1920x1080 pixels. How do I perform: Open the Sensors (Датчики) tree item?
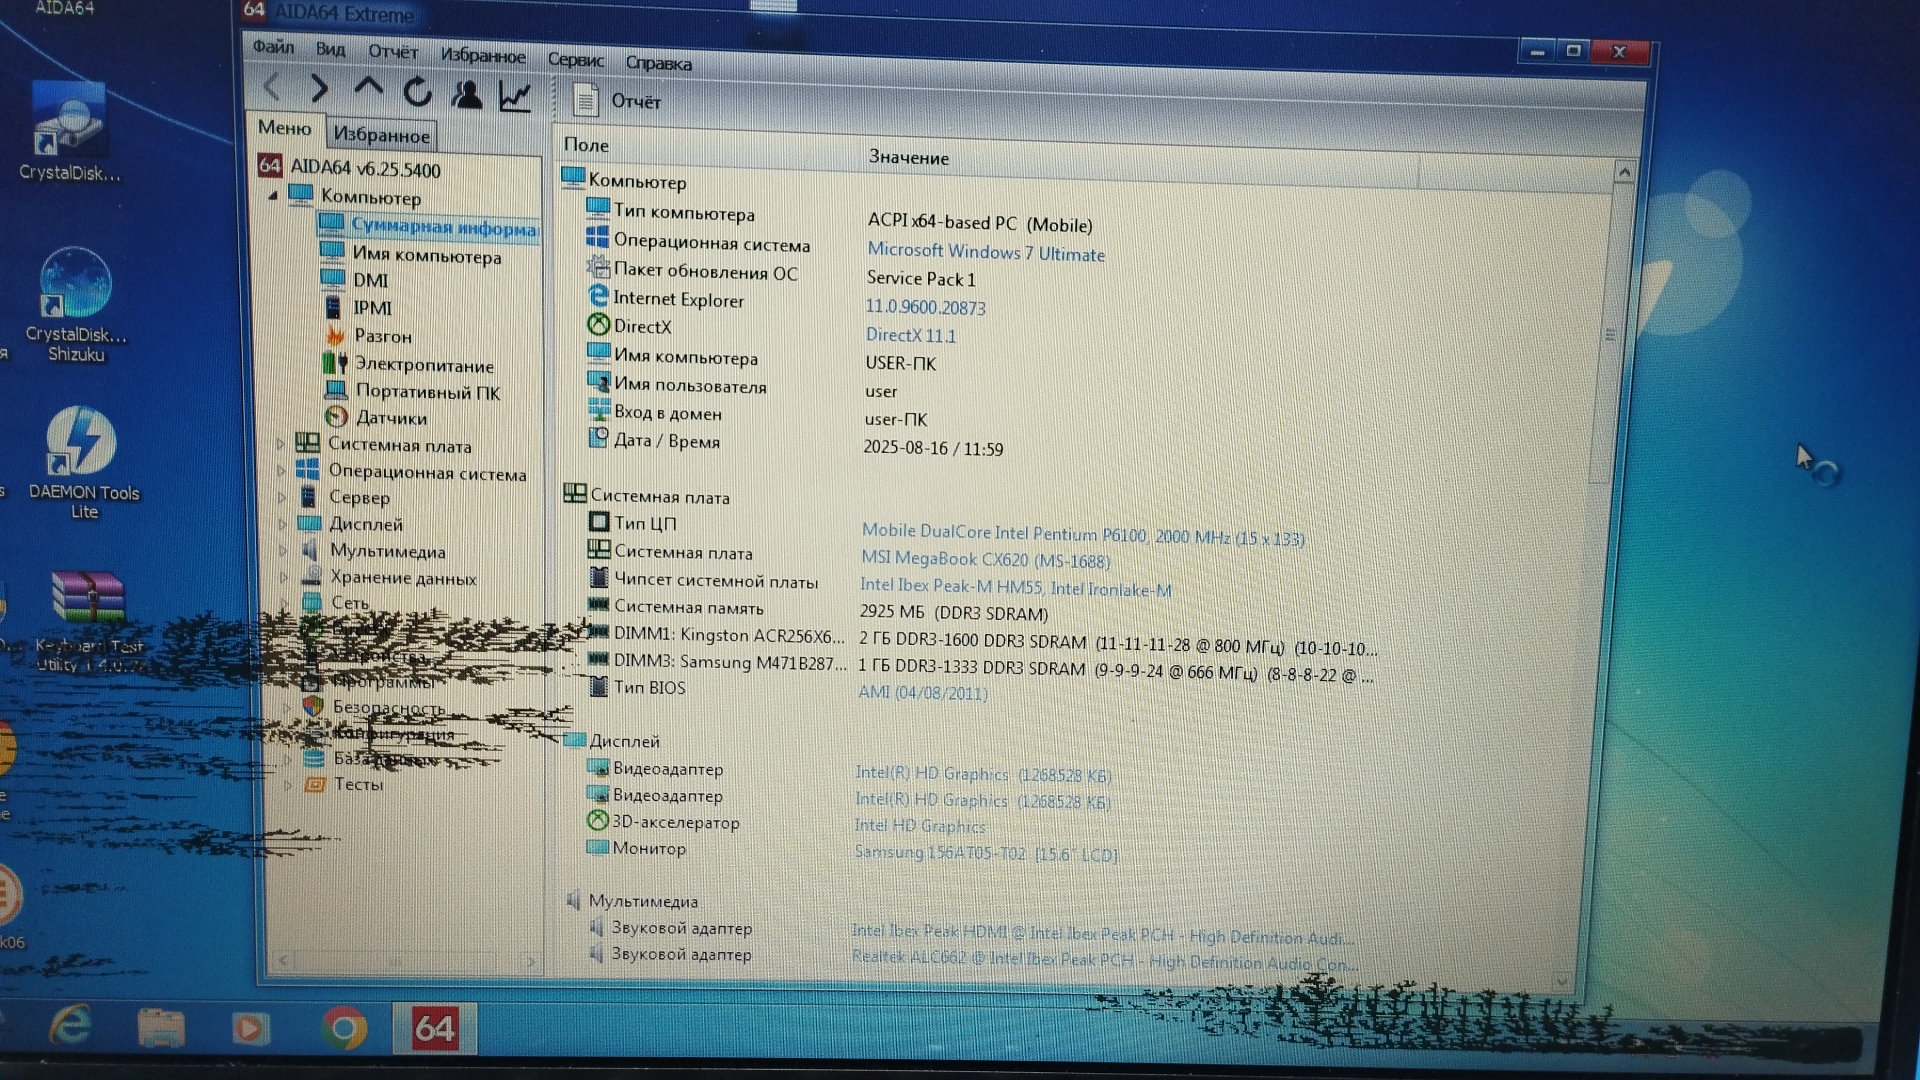(390, 418)
